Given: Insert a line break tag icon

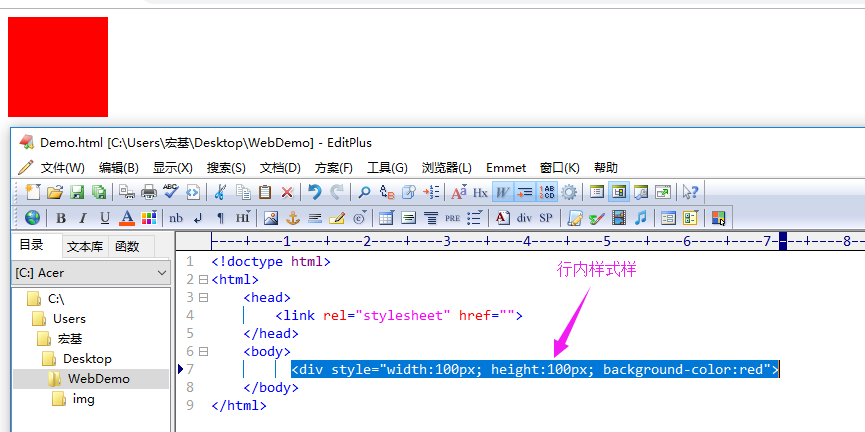Looking at the screenshot, I should click(198, 218).
